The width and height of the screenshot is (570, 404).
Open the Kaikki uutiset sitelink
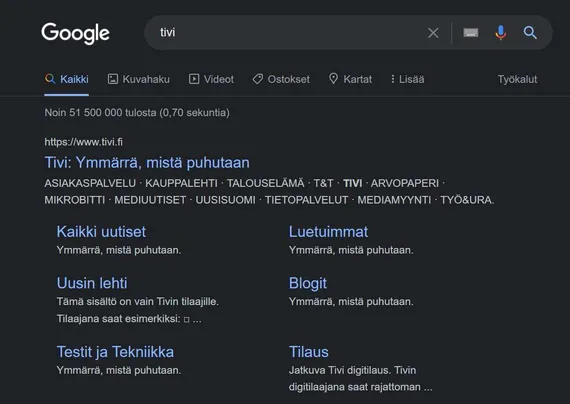(x=101, y=232)
